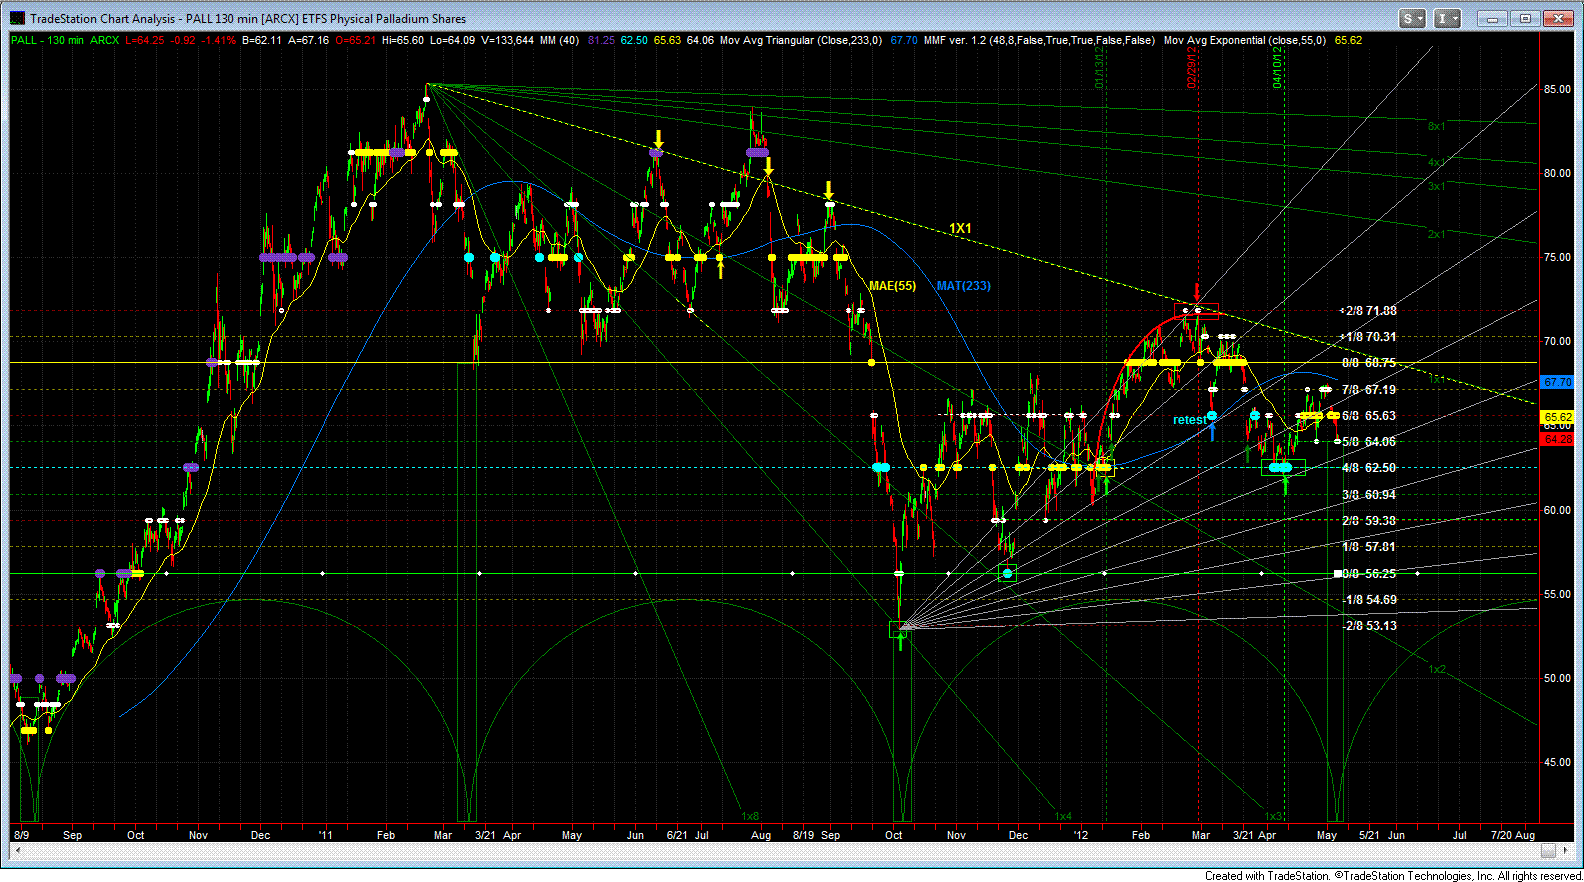Viewport: 1584px width, 882px height.
Task: Click the yellow 65.62 price marker
Action: pos(1558,416)
